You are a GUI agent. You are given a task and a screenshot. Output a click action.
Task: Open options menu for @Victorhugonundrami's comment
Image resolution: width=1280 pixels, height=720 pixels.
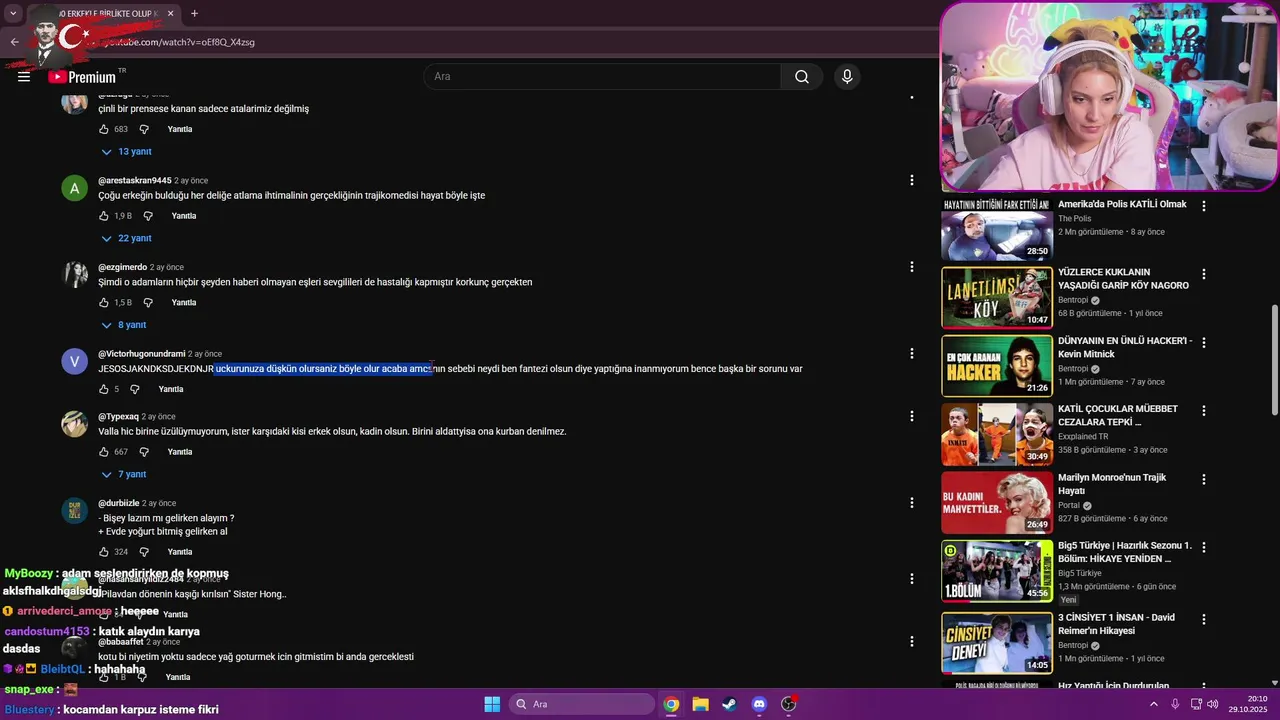(911, 353)
